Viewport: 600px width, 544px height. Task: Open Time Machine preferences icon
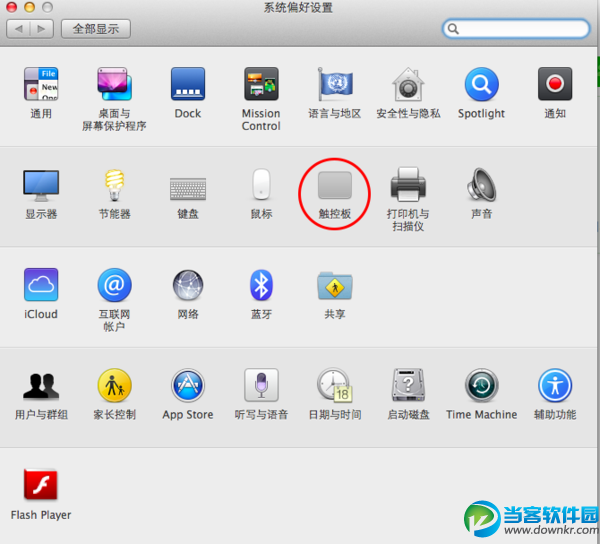[481, 385]
